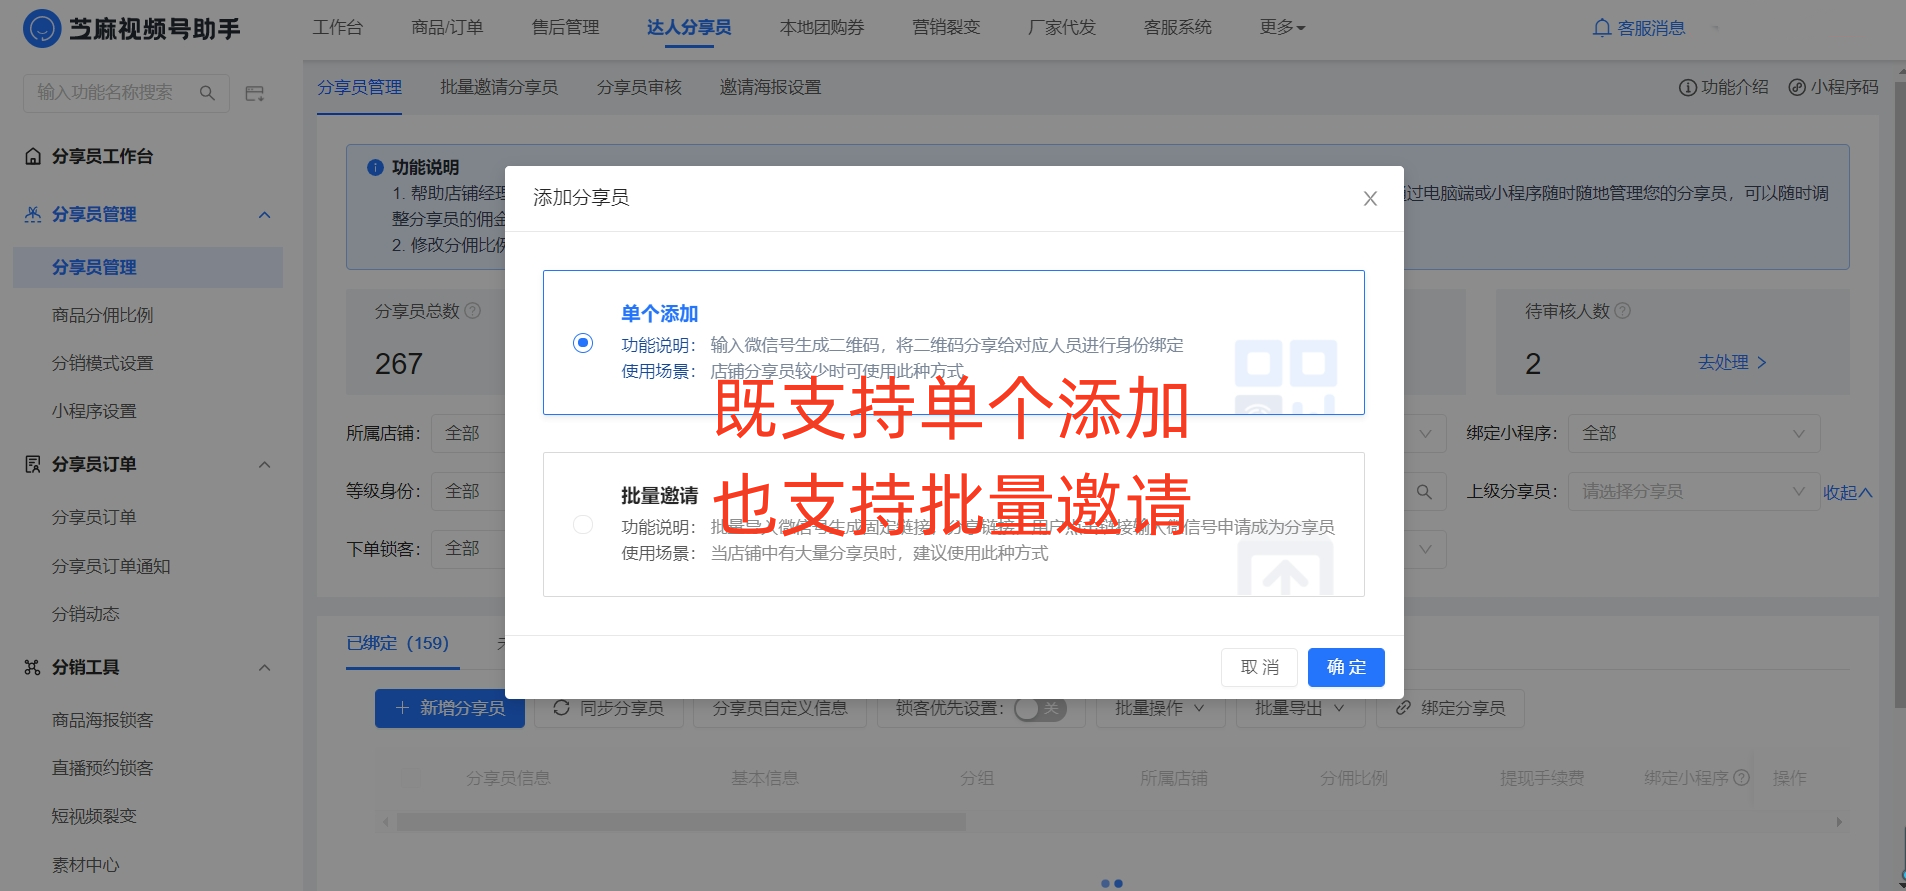Viewport: 1906px width, 891px height.
Task: Open 厂家代发 top menu
Action: 1062,28
